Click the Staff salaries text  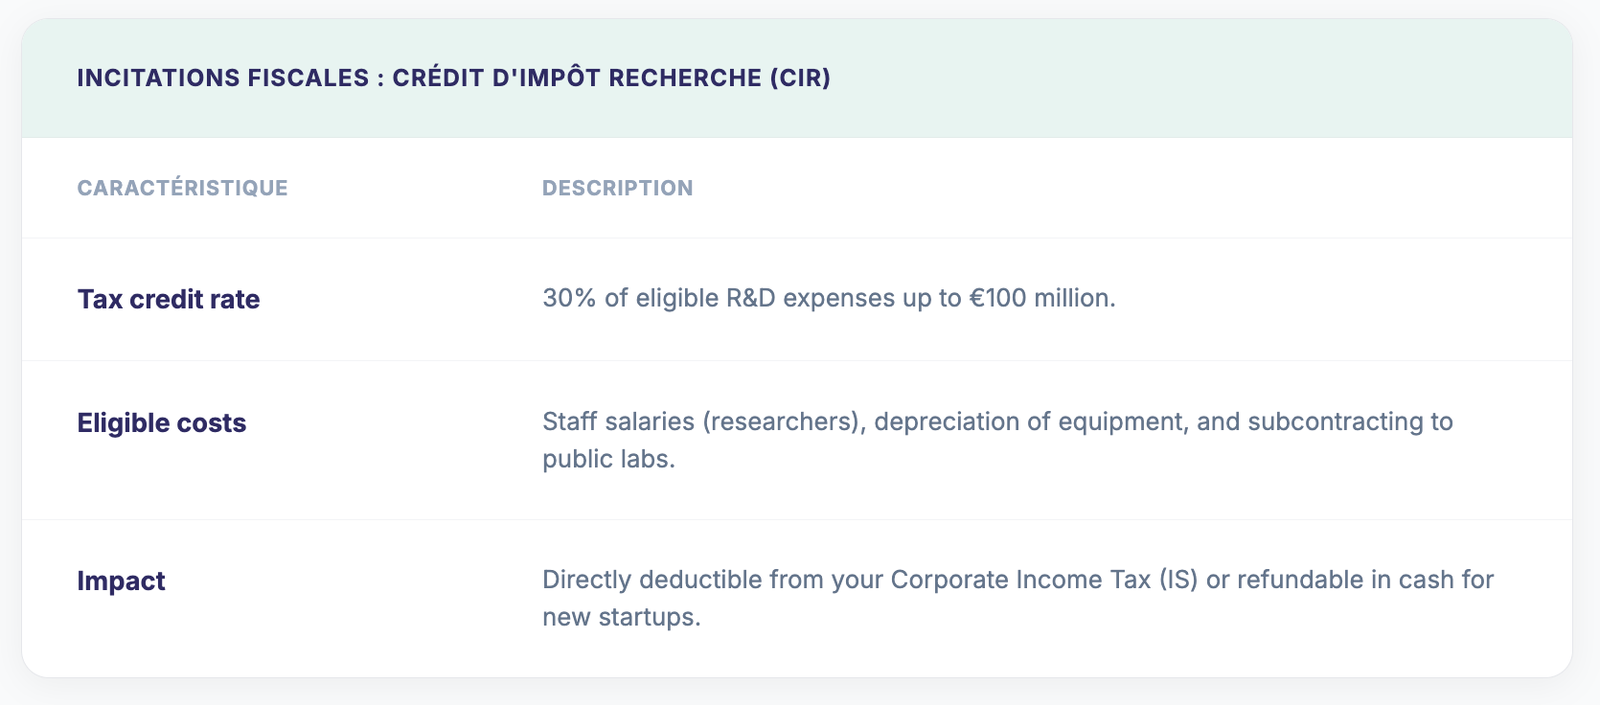[618, 422]
